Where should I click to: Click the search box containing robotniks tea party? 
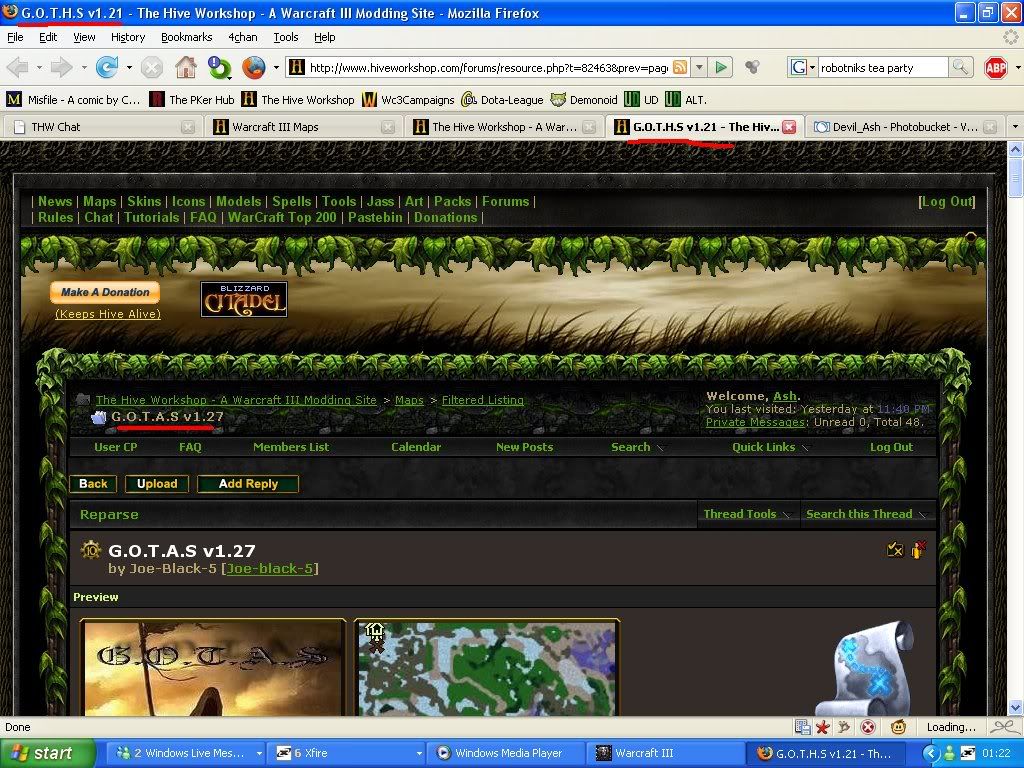click(882, 67)
